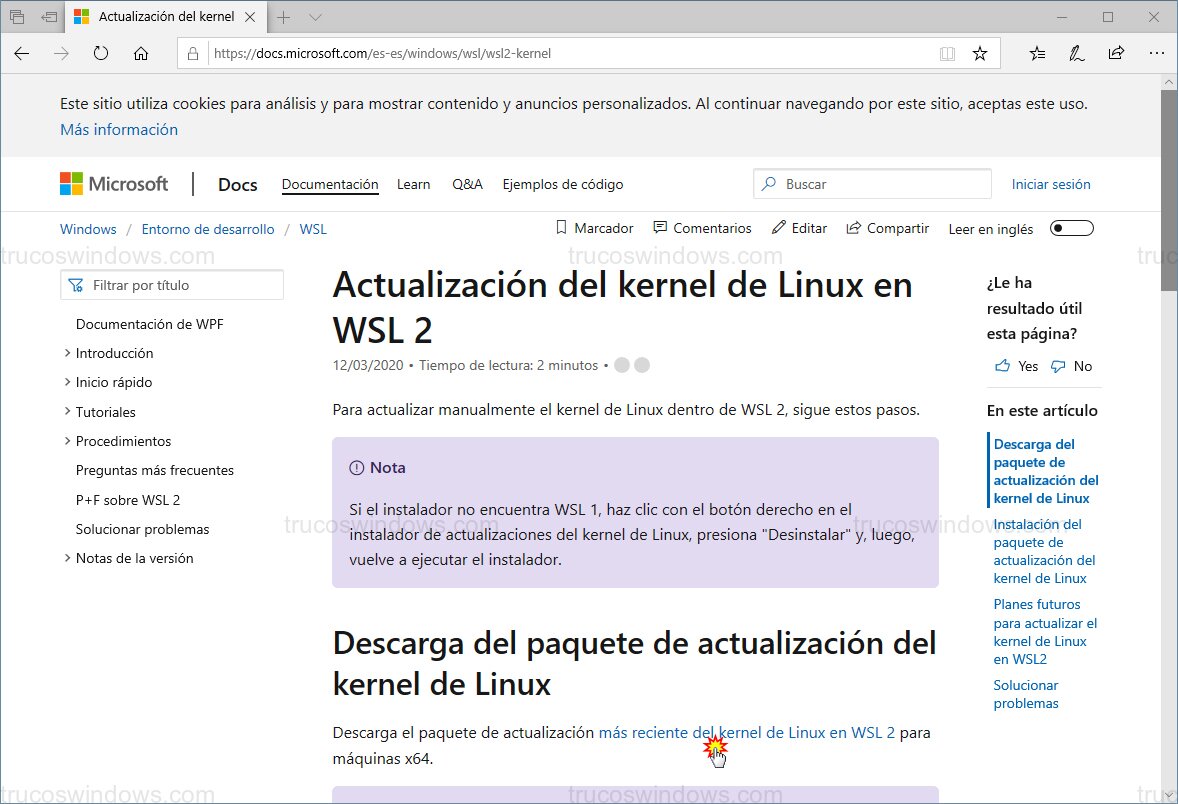Select Learn in the Docs menu
The width and height of the screenshot is (1178, 804).
(413, 184)
